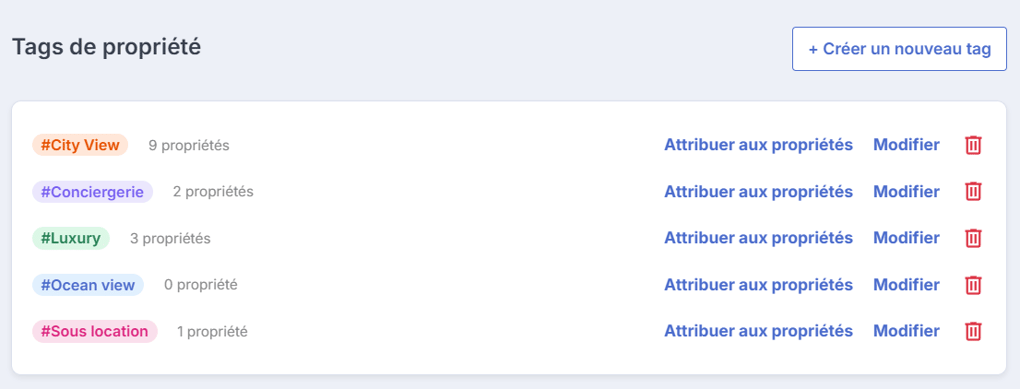Assign Sous location tag to properties
Screen dimensions: 1020x389
(758, 332)
